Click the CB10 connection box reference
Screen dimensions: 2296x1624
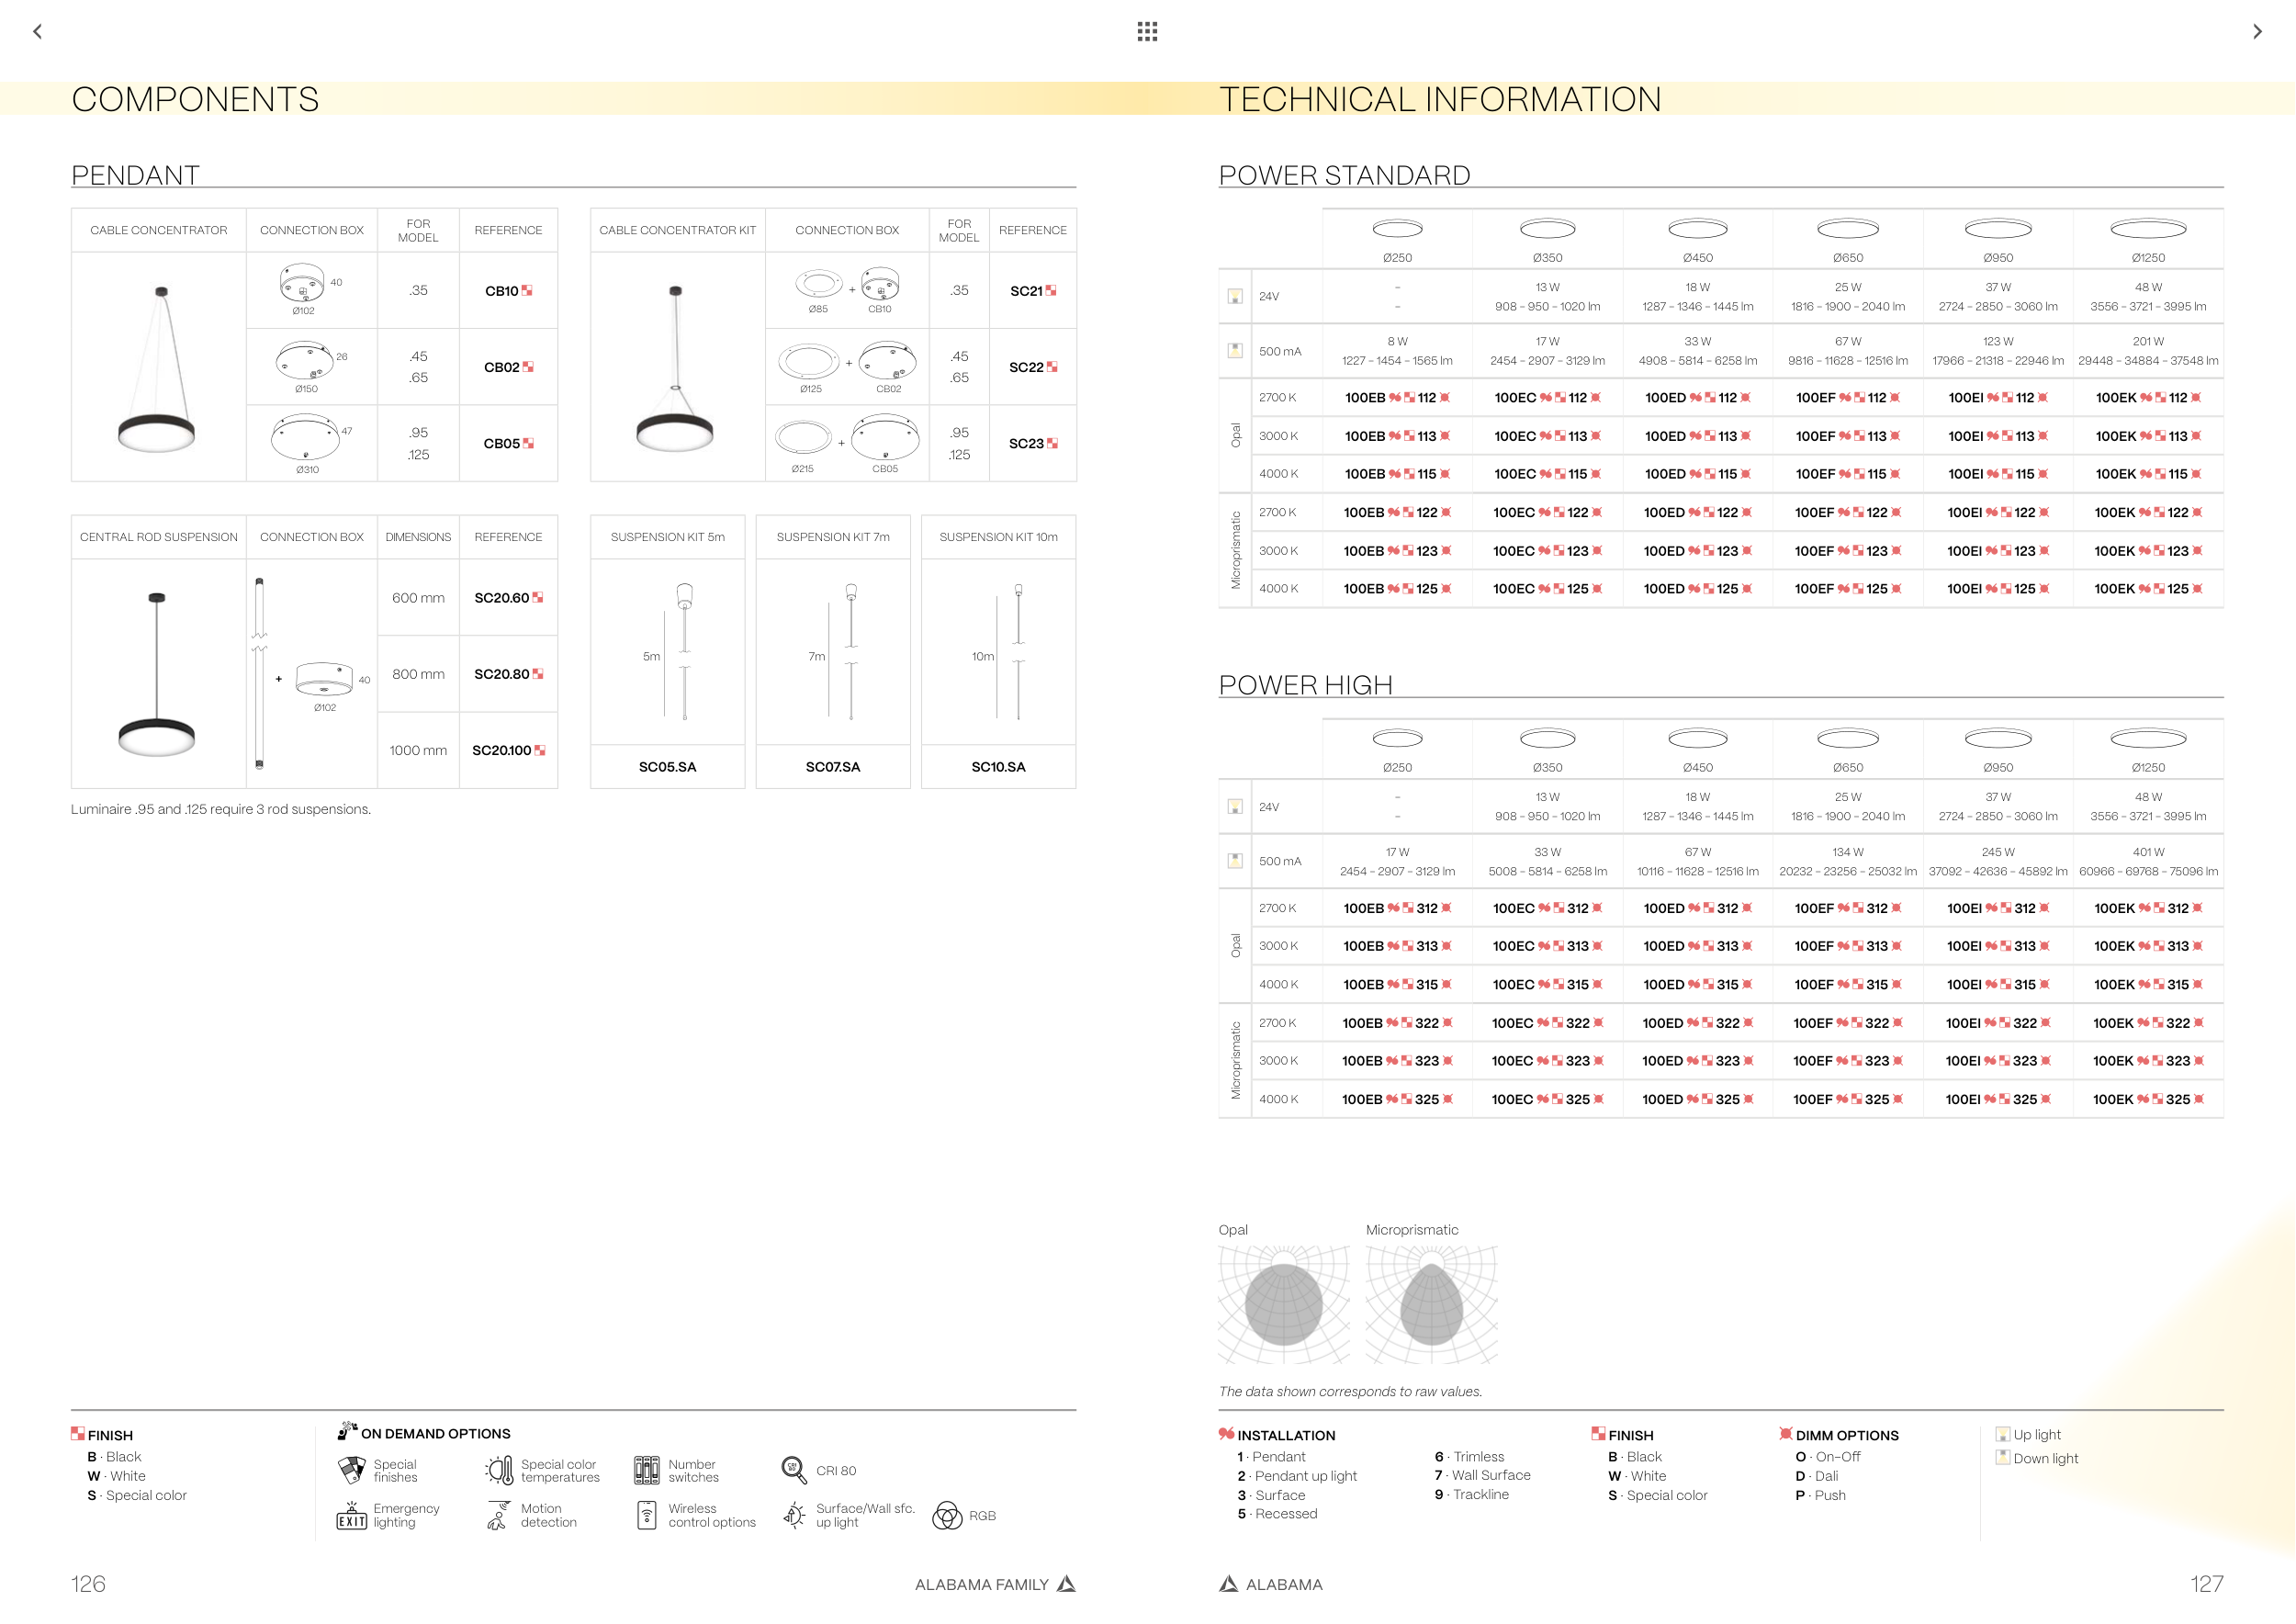point(502,291)
